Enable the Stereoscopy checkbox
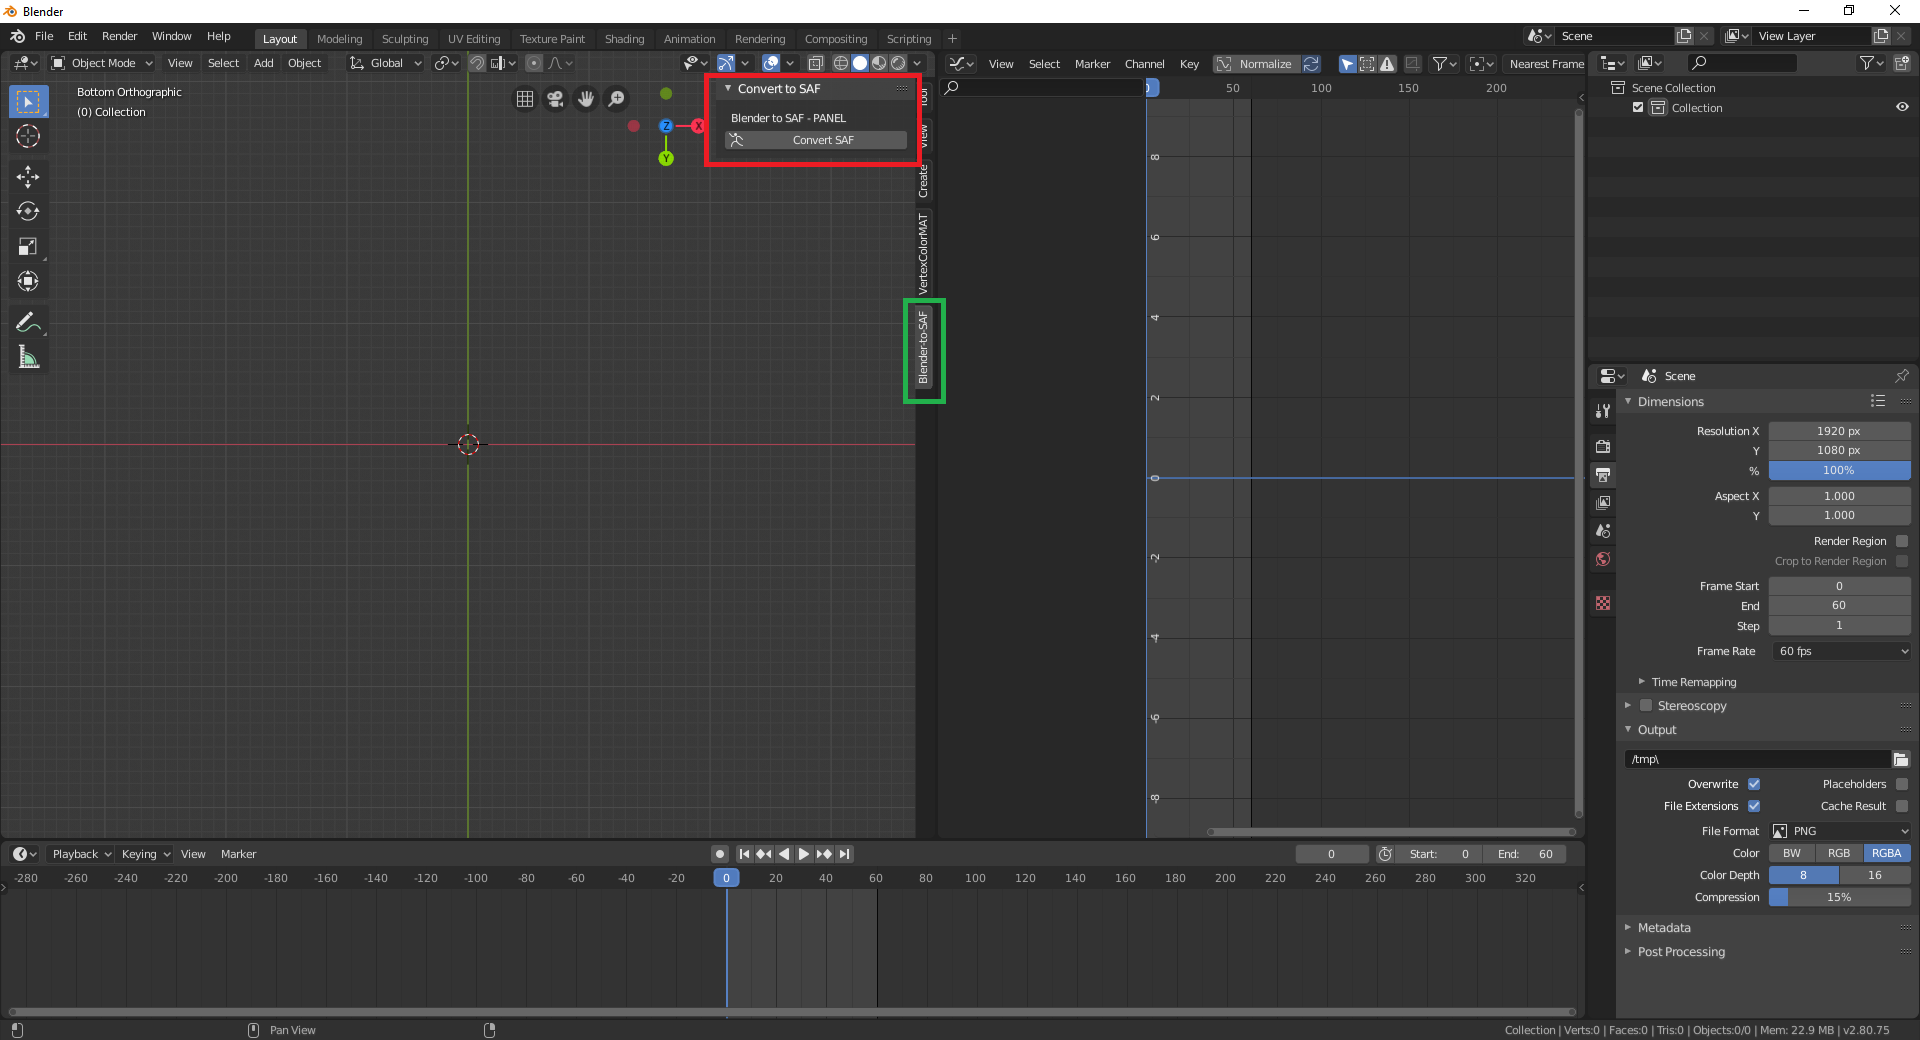Screen dimensions: 1920x1040 point(1646,705)
